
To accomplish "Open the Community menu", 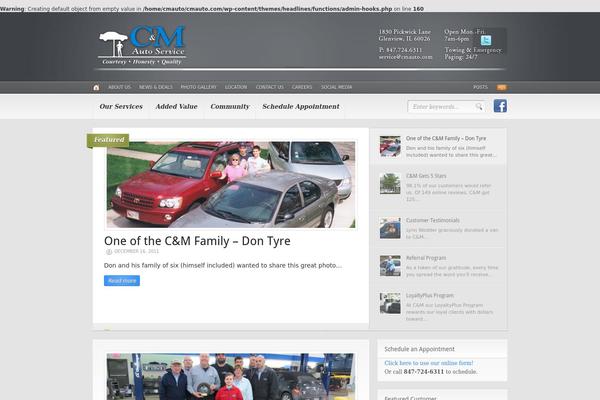I will tap(230, 106).
